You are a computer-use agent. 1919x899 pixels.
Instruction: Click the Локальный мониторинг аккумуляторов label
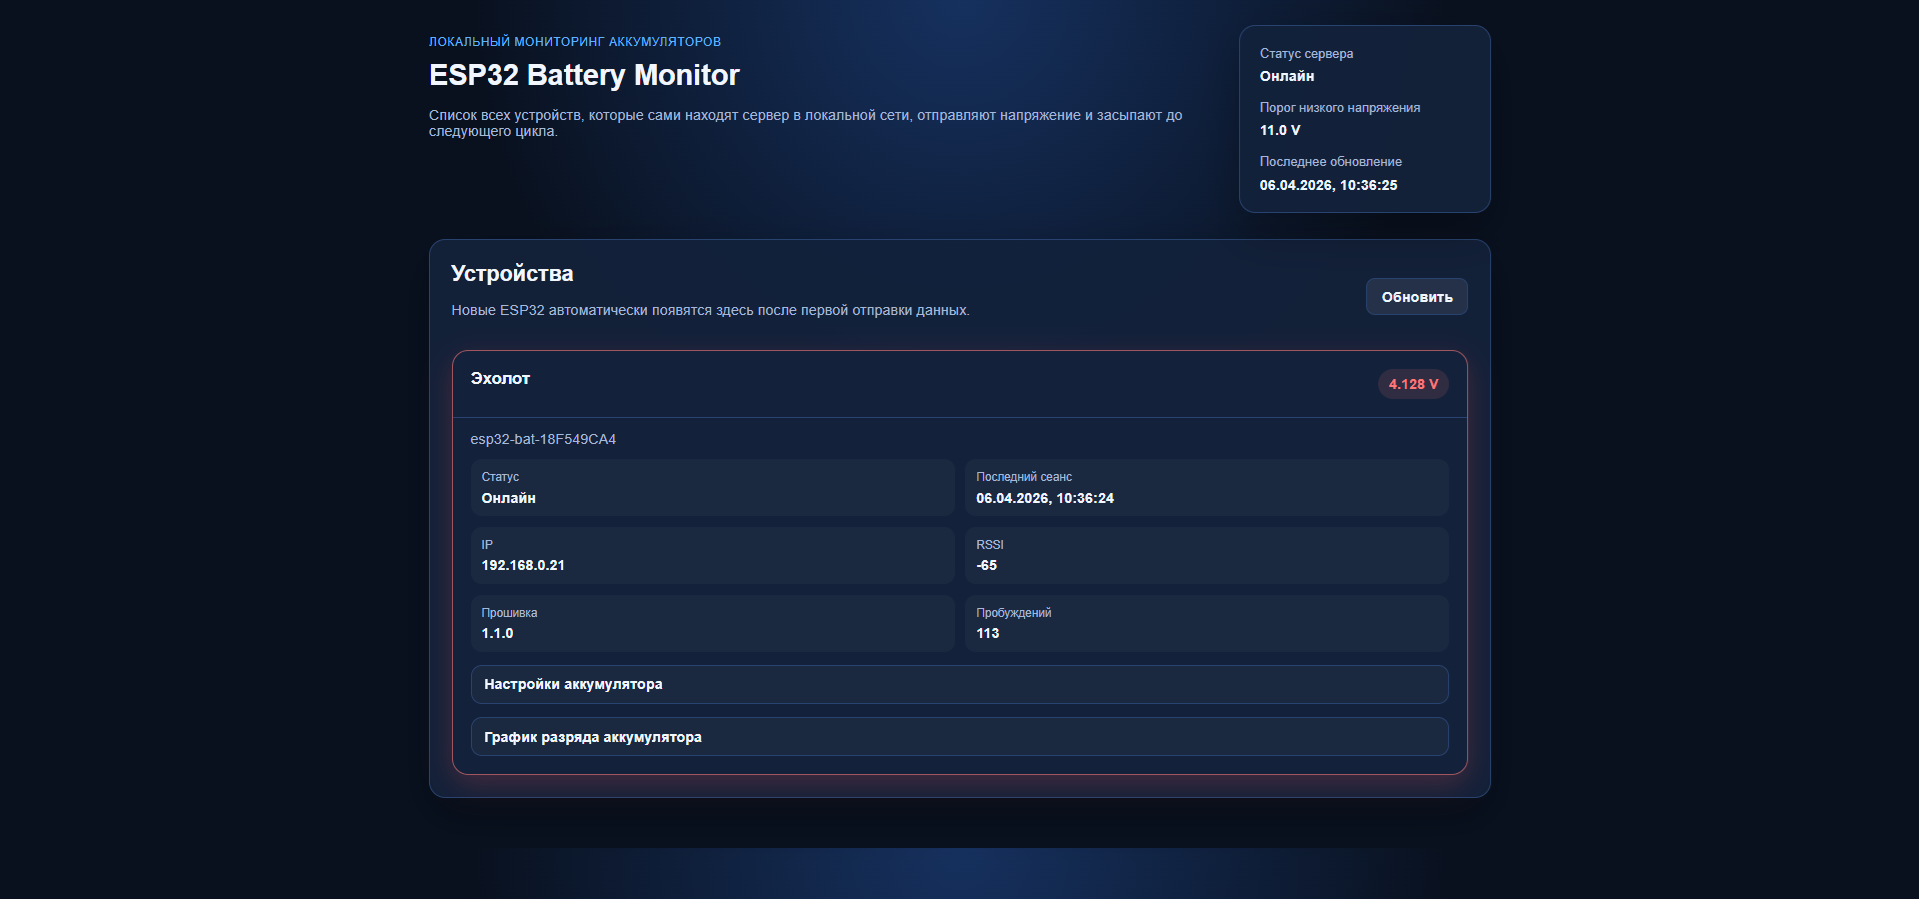(575, 42)
